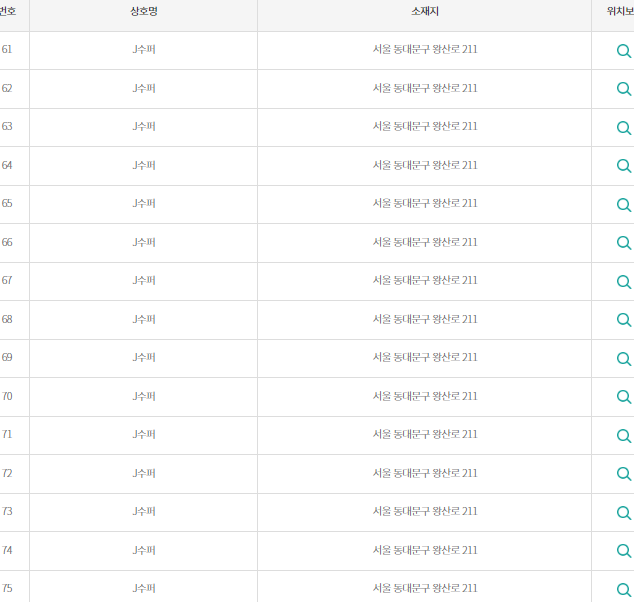
Task: Select J수퍼 store name in row 61
Action: click(144, 49)
